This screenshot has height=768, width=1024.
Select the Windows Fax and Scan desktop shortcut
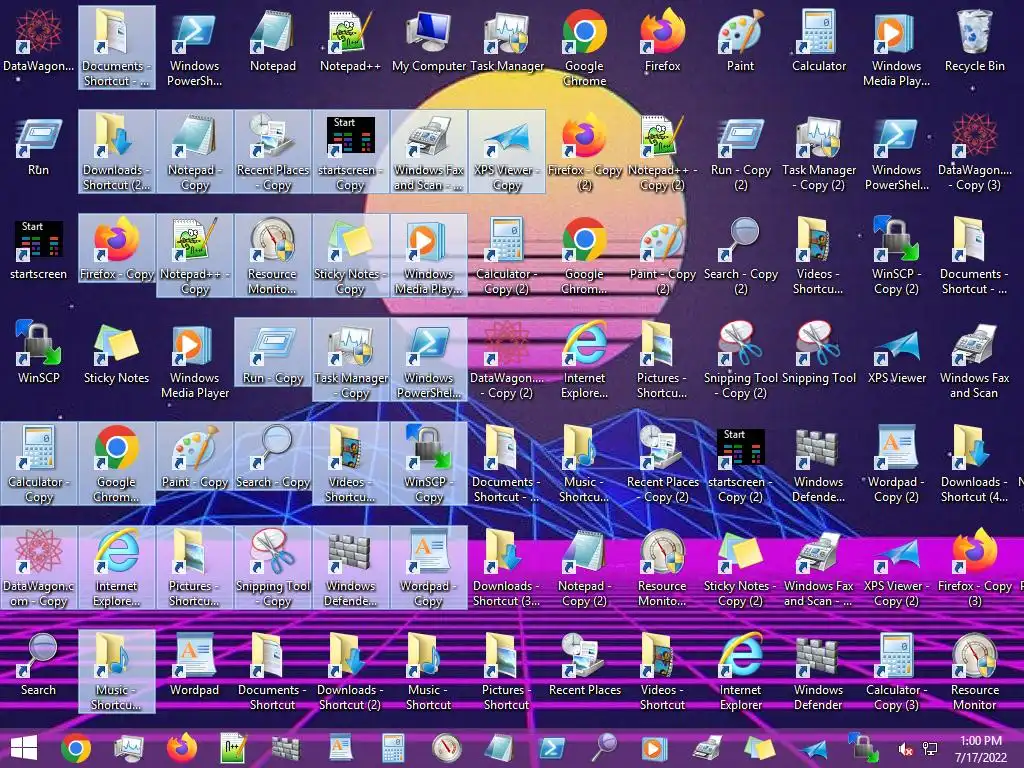coord(974,360)
